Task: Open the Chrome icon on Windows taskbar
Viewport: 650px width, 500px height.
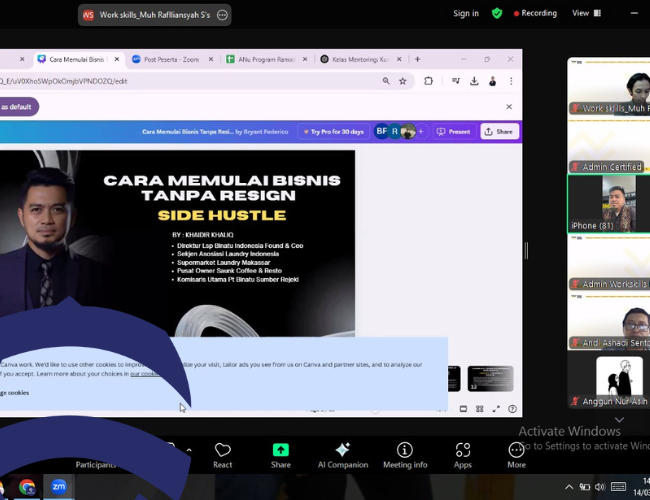Action: click(x=27, y=487)
